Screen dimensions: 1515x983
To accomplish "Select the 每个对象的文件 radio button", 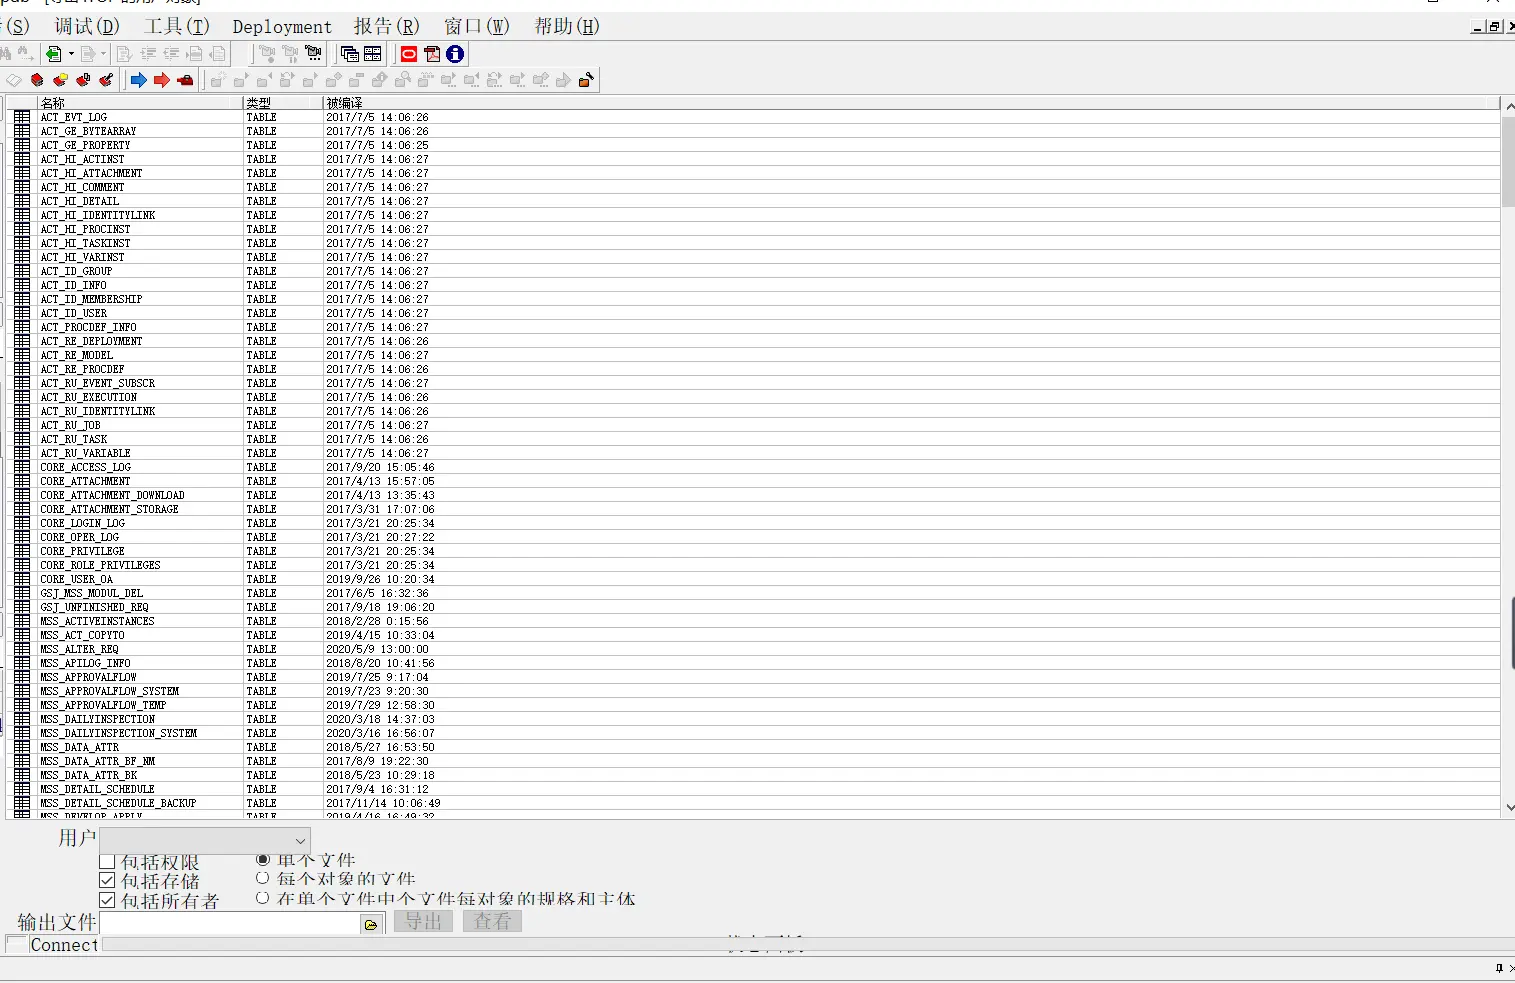I will [263, 878].
